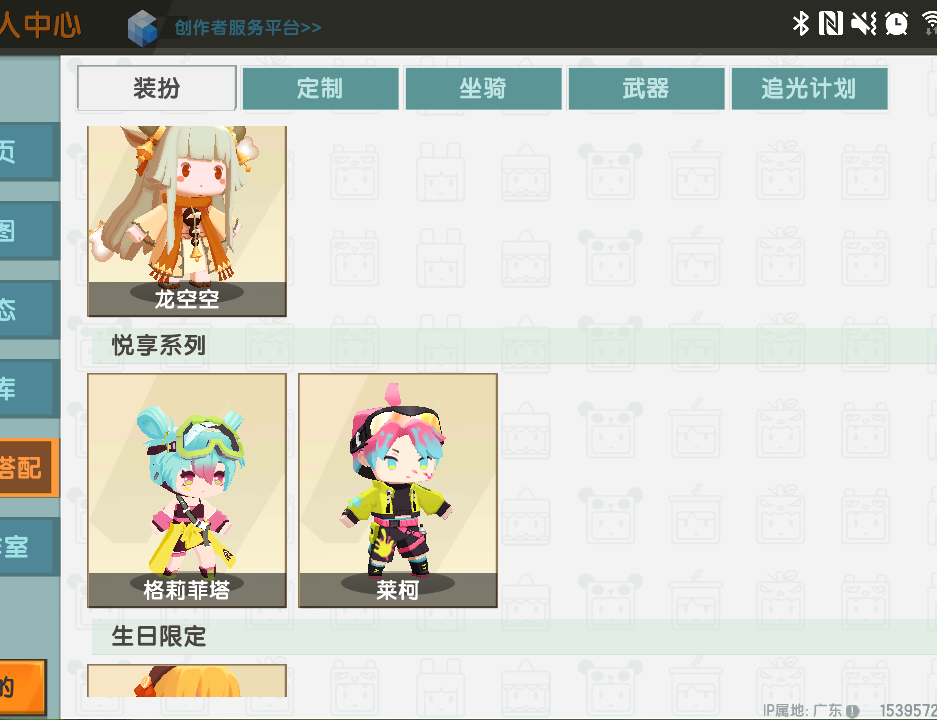Tap the alarm clock status icon
Image resolution: width=937 pixels, height=720 pixels.
896,24
